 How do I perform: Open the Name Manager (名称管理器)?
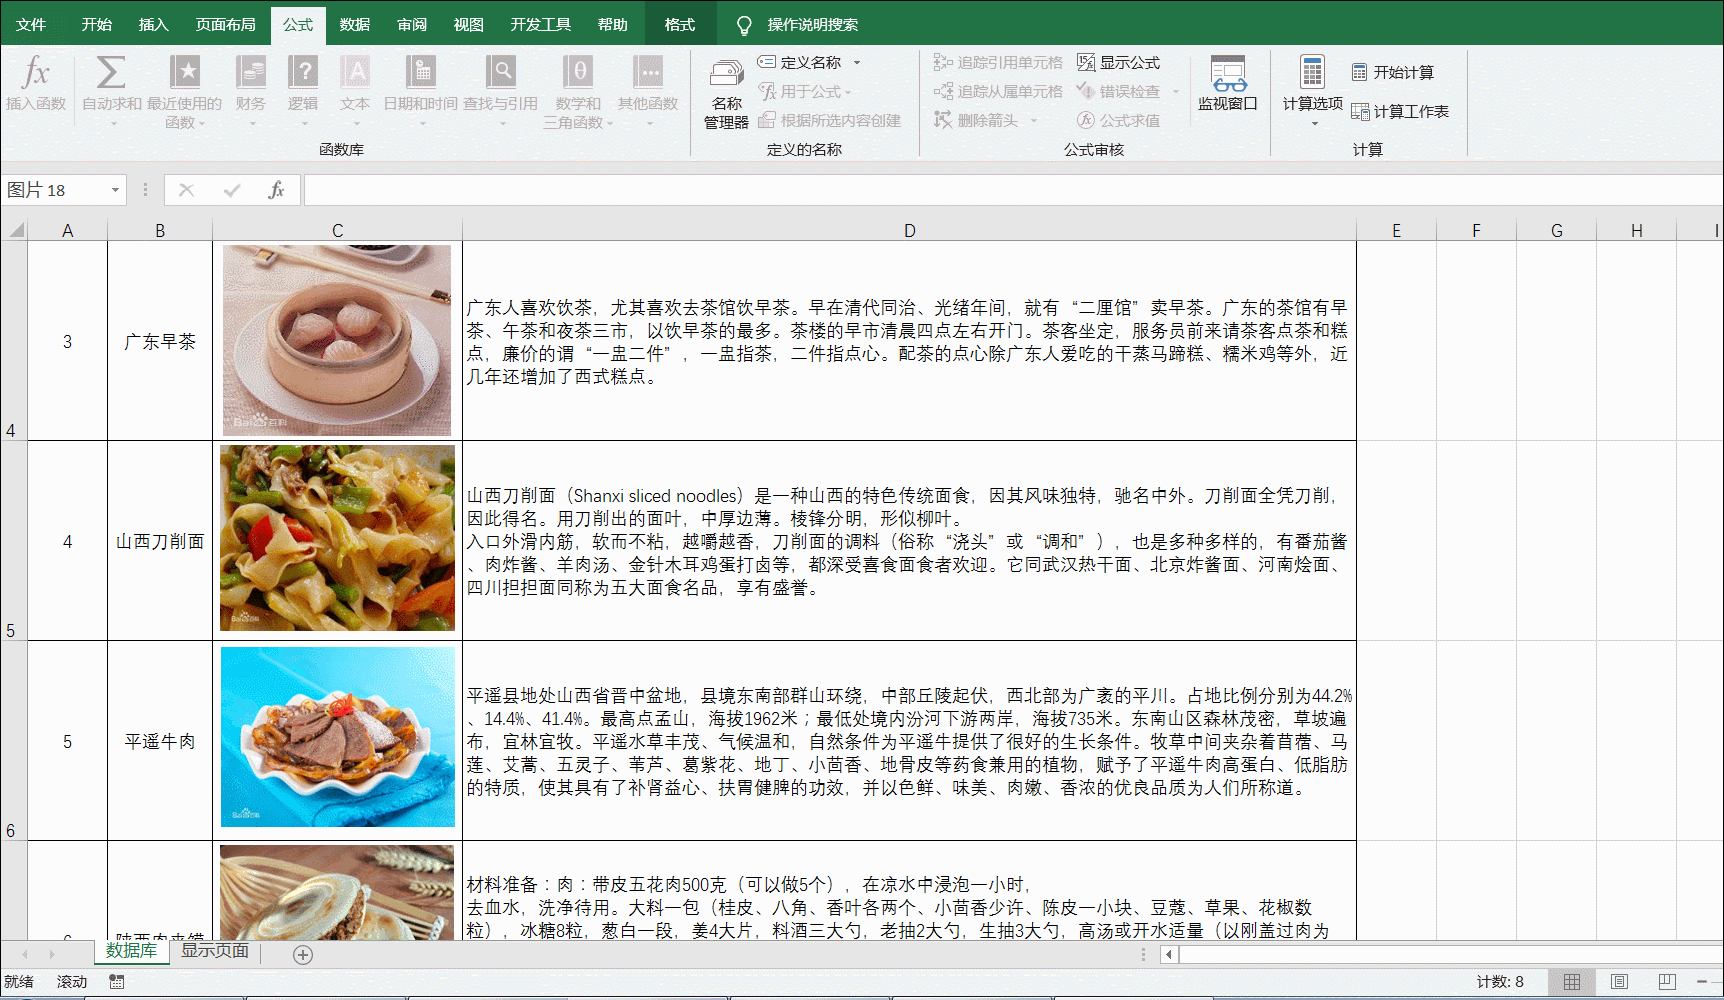coord(727,94)
